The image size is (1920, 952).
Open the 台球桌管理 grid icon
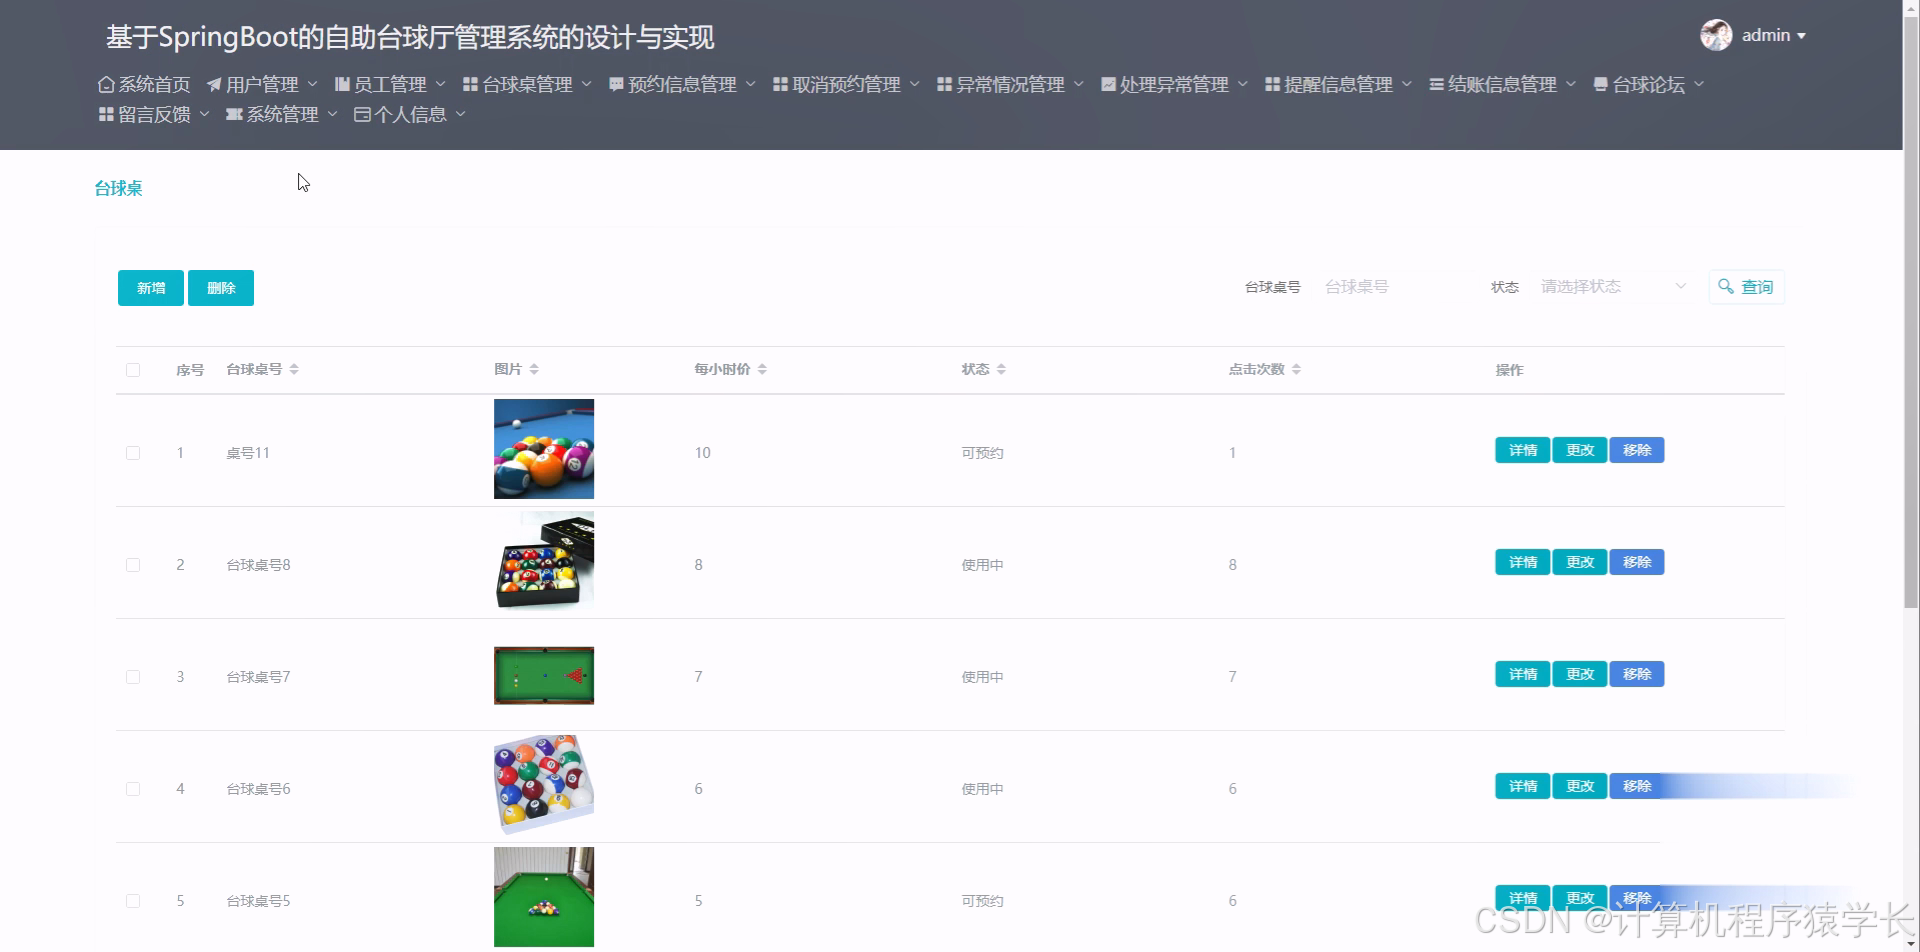(469, 84)
